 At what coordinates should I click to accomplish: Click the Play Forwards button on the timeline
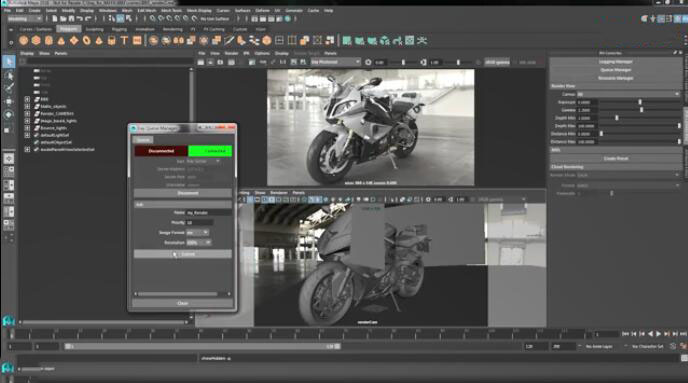point(658,334)
